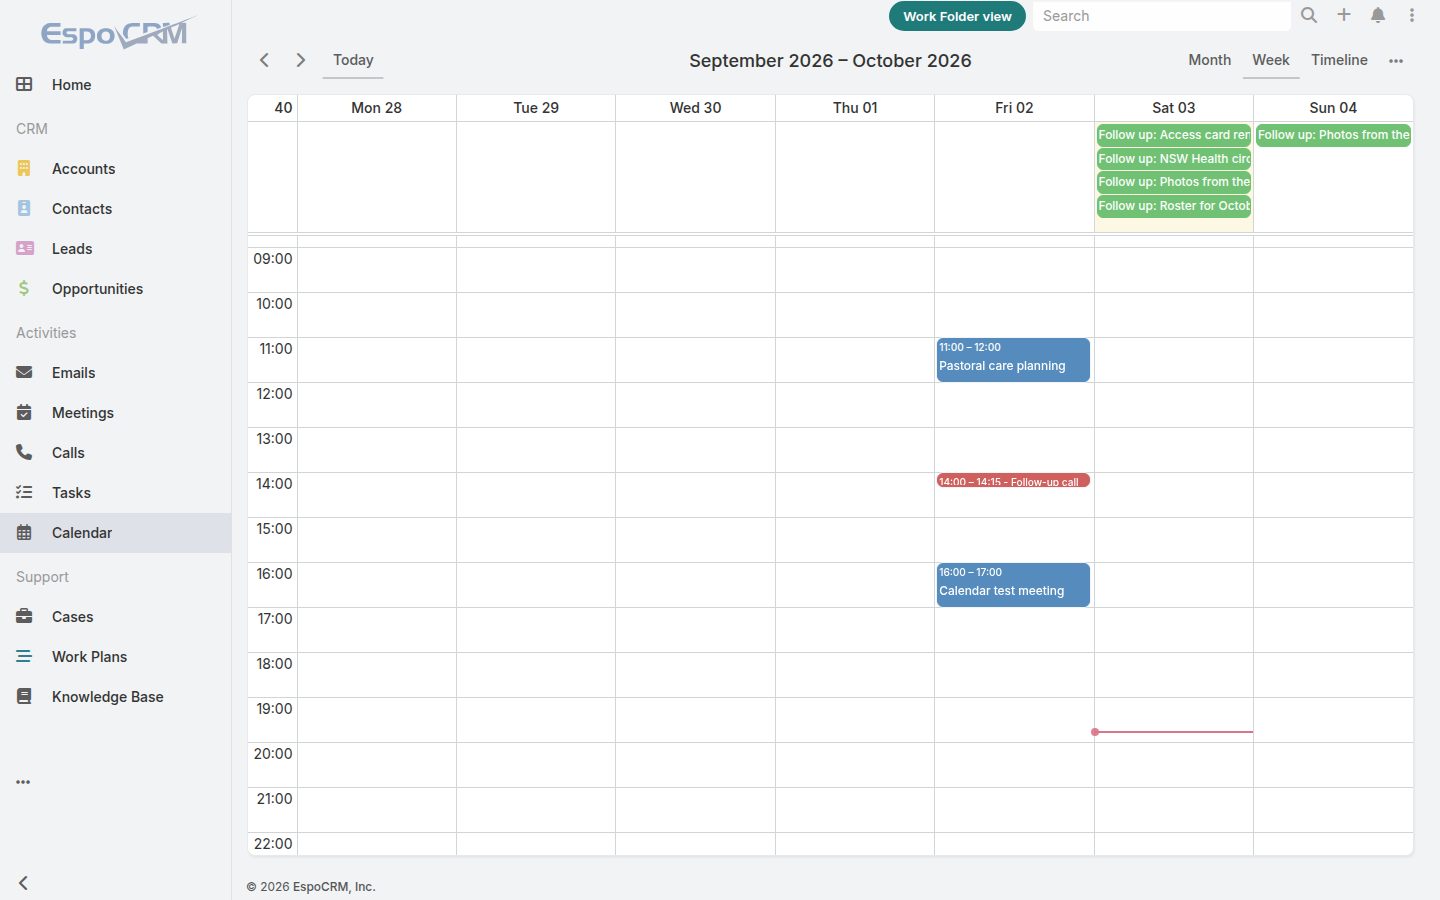The image size is (1440, 900).
Task: Open Saturday's Follow up: Photos task
Action: click(x=1173, y=182)
